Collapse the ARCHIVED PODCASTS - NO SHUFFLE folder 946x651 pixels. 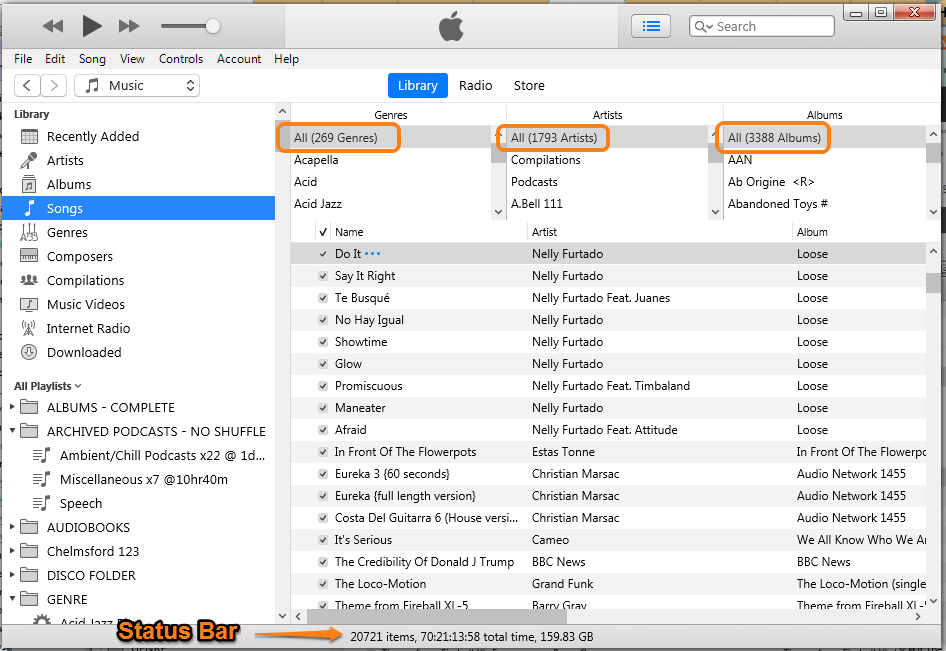(x=12, y=431)
